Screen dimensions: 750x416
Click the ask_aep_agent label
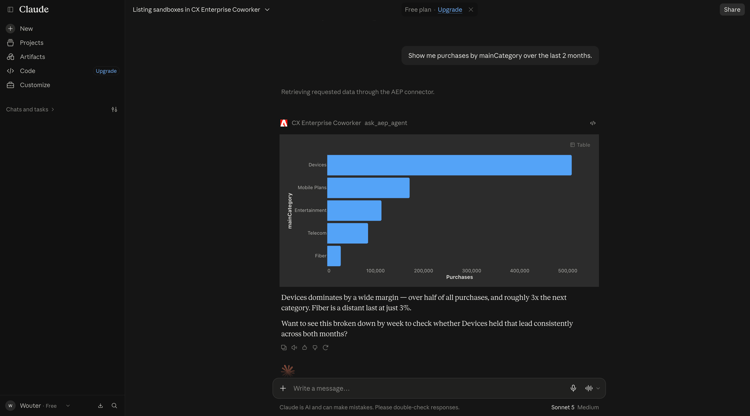[386, 123]
